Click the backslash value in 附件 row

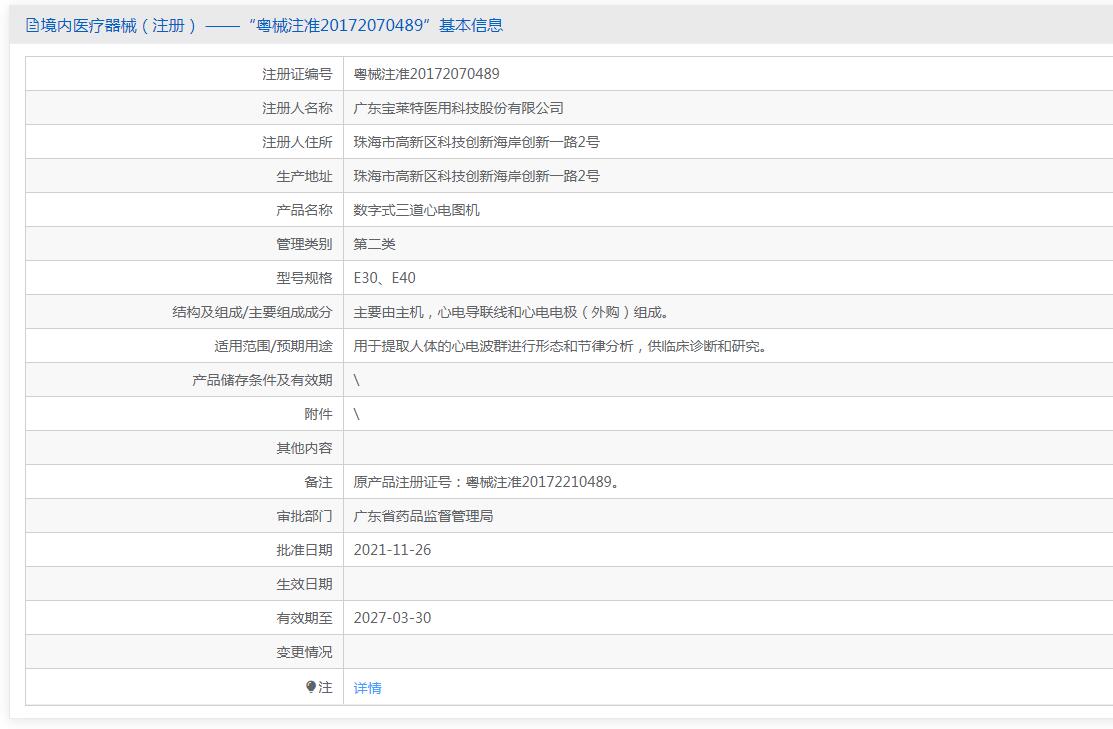pos(356,415)
